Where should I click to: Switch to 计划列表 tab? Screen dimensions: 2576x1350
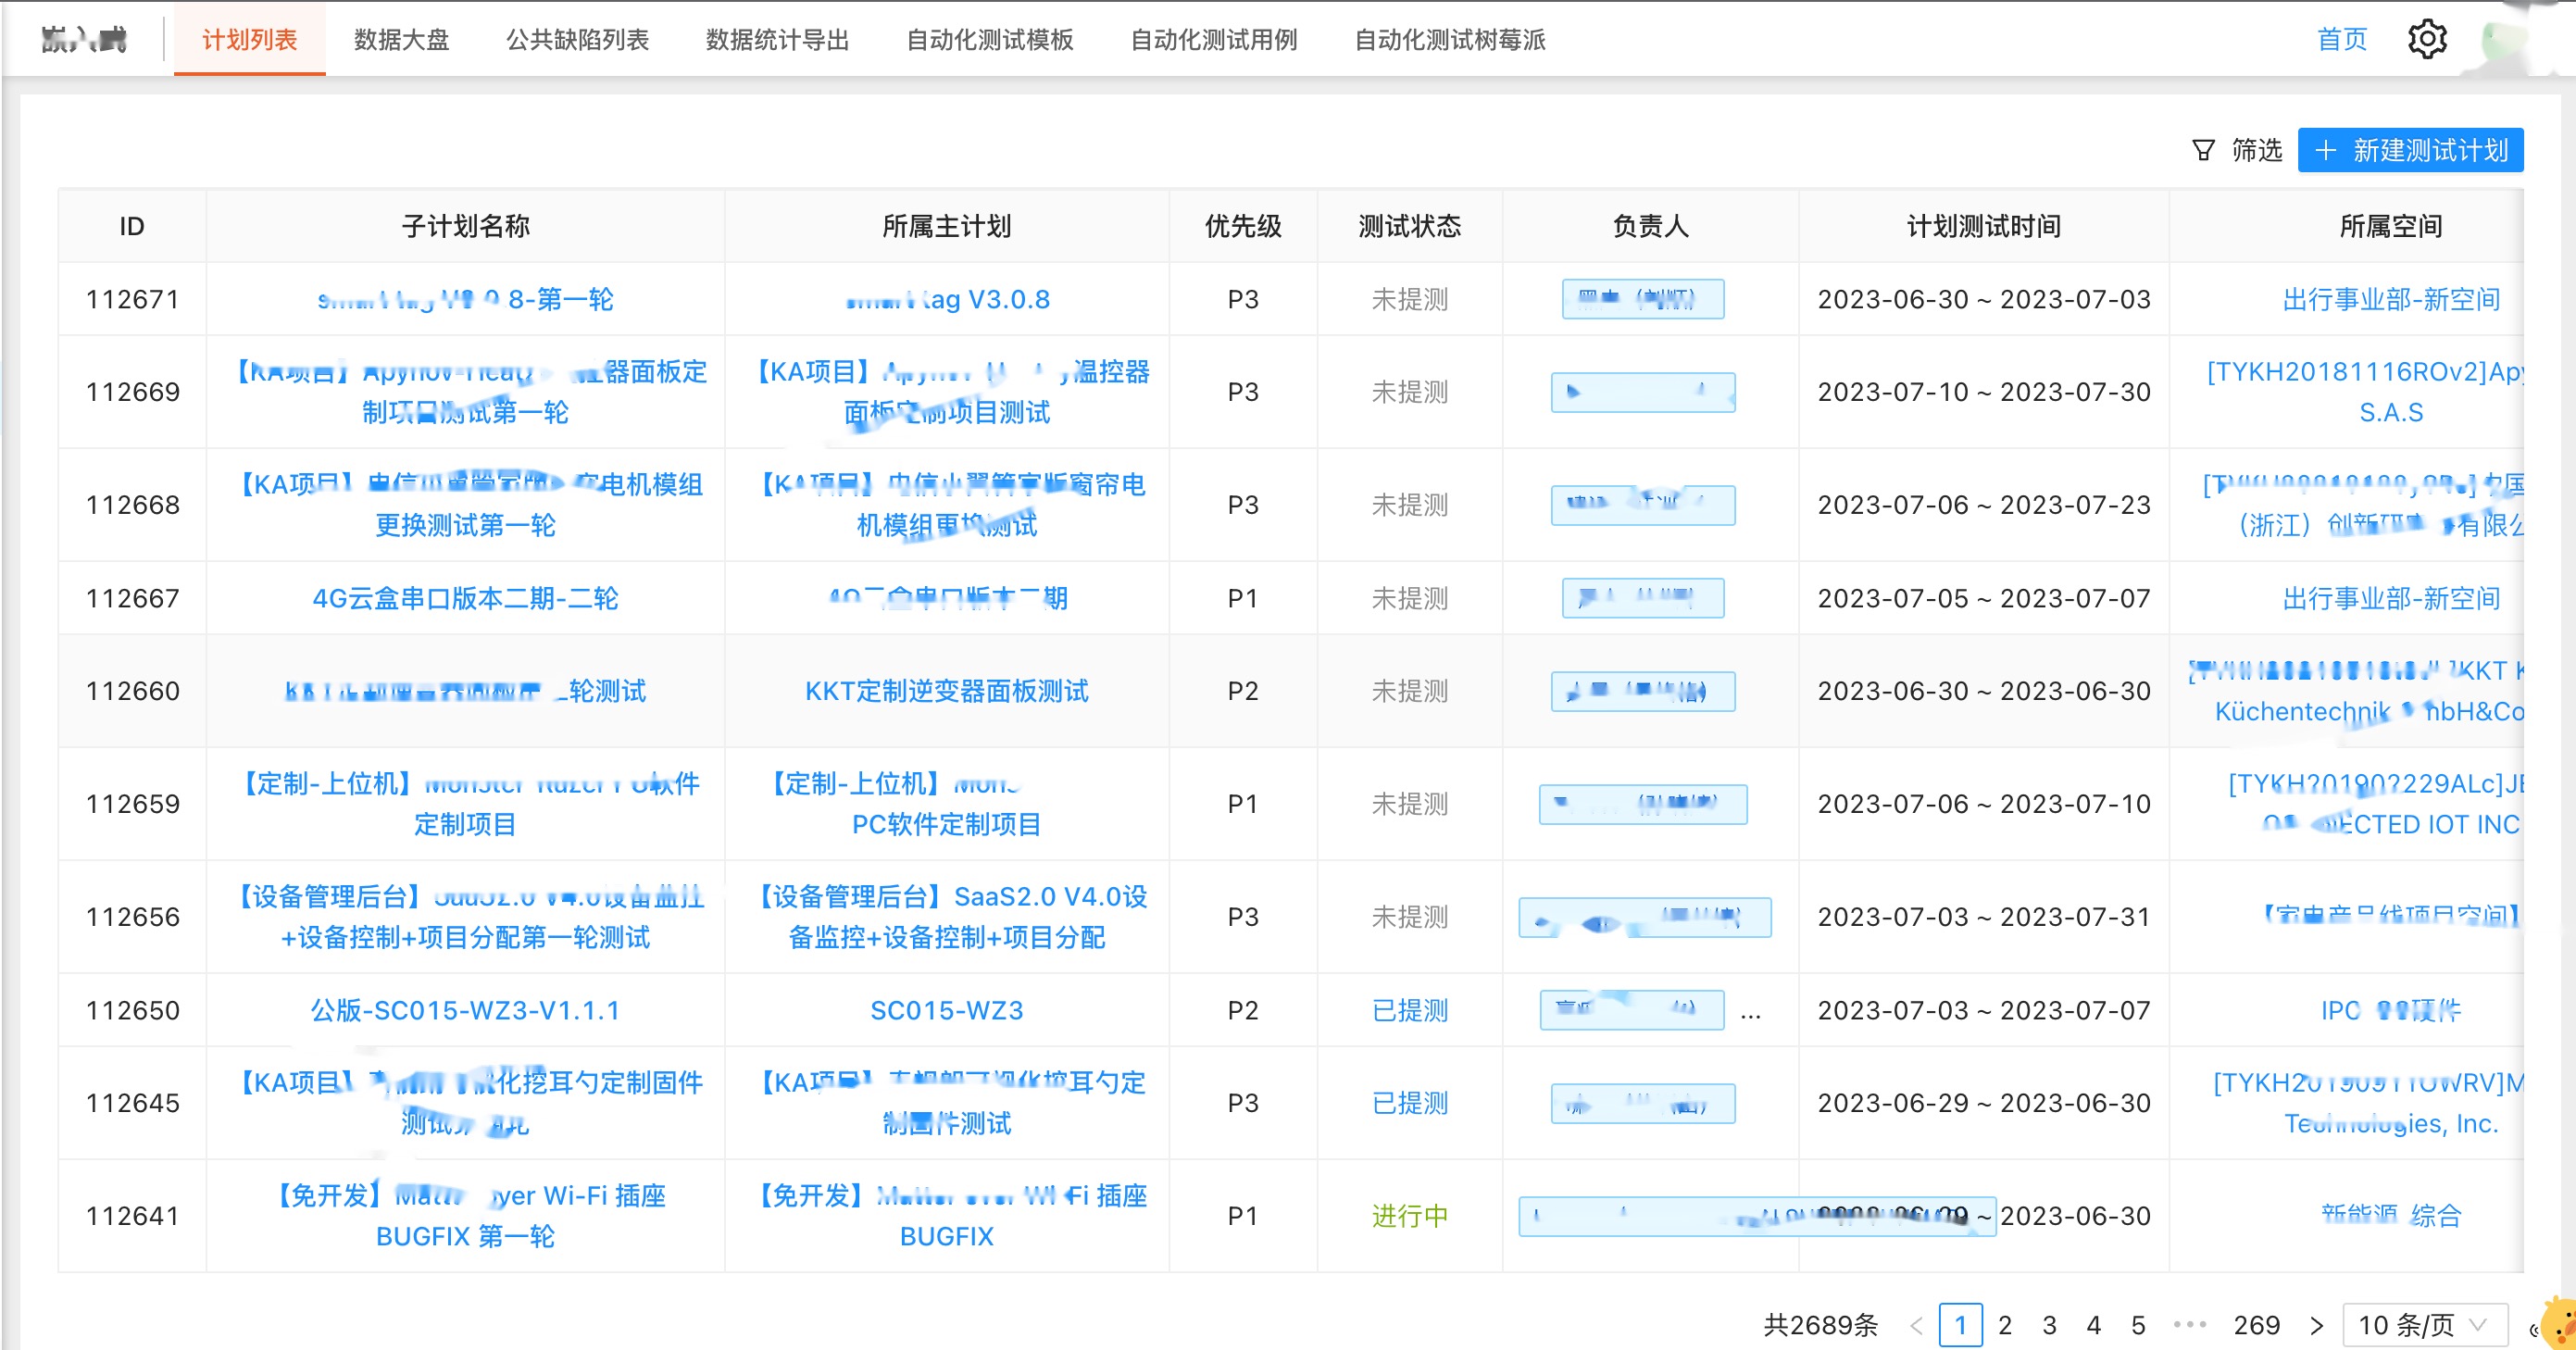pyautogui.click(x=250, y=39)
